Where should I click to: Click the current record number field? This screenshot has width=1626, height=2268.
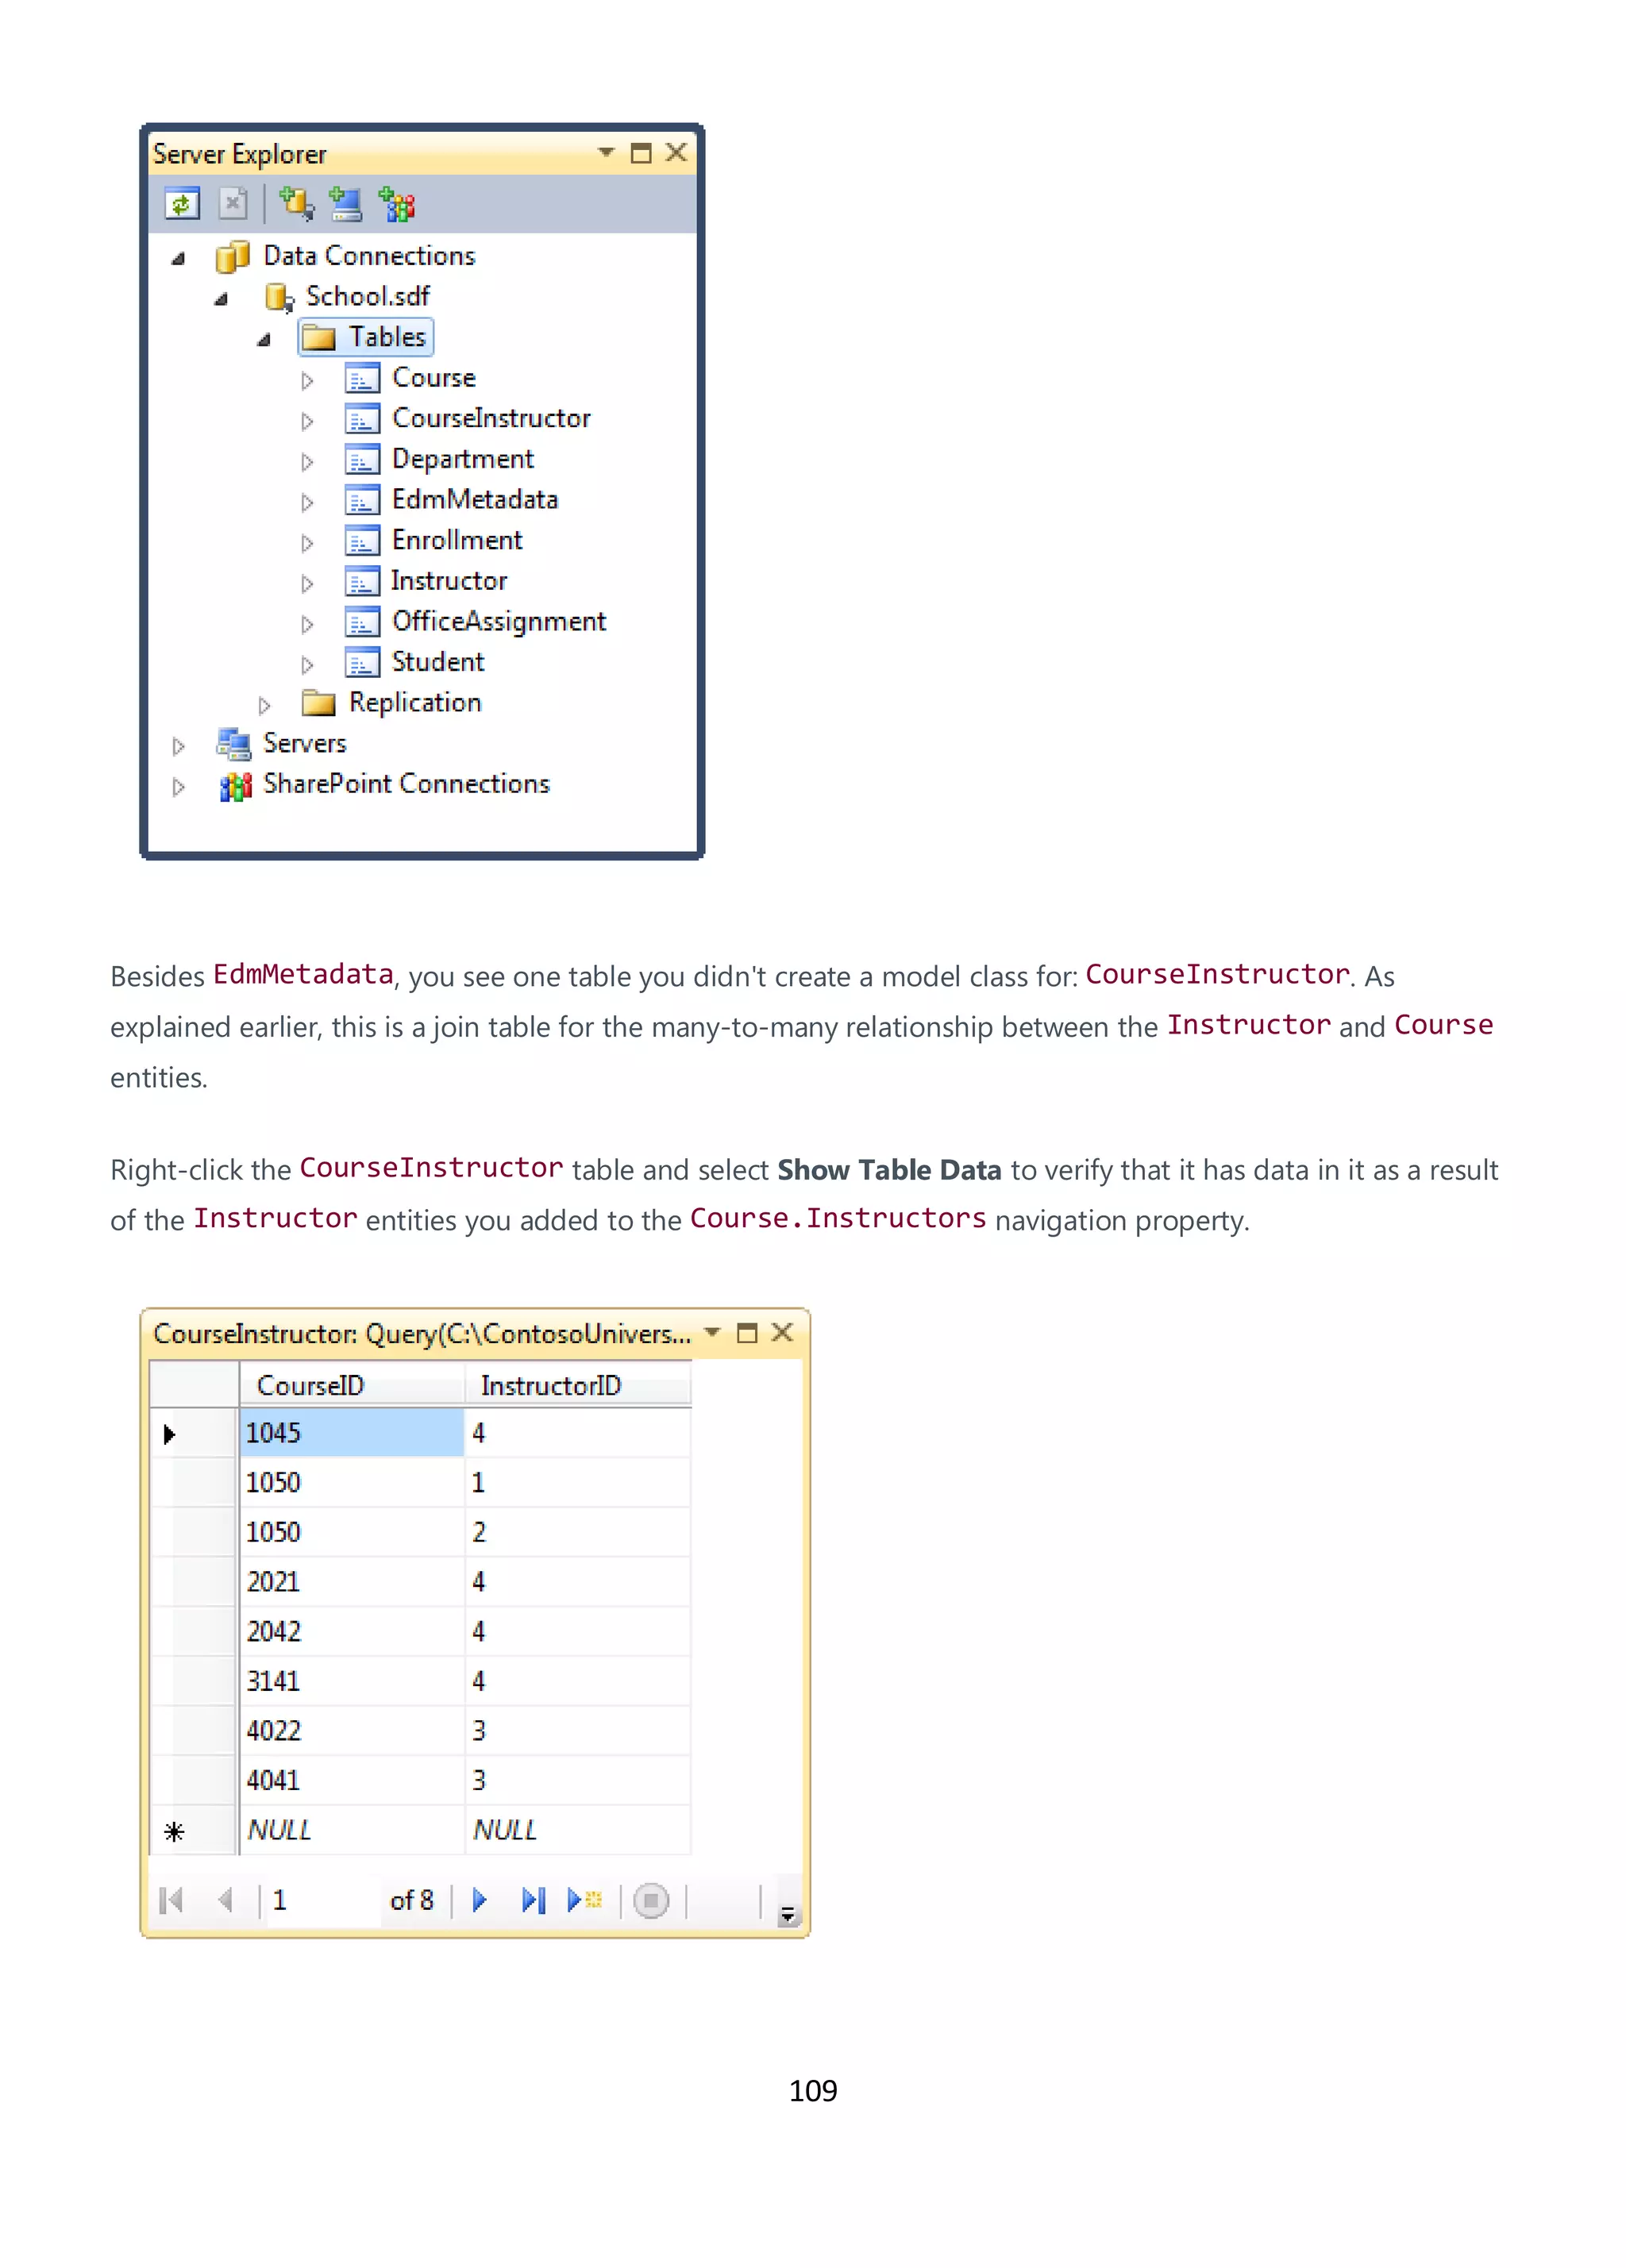pos(322,1900)
